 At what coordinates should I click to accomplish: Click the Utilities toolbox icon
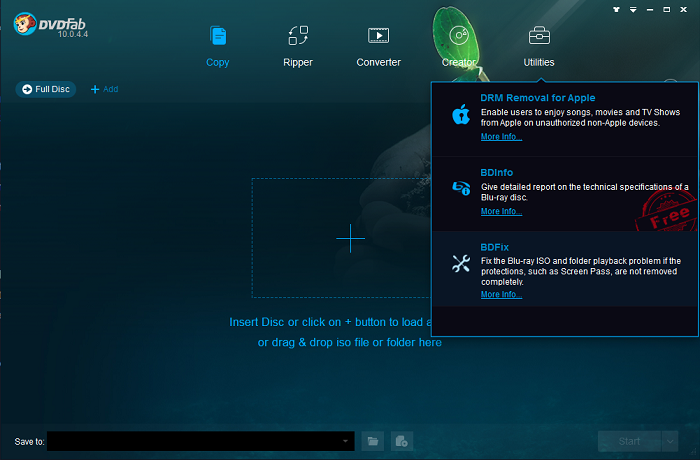(539, 35)
